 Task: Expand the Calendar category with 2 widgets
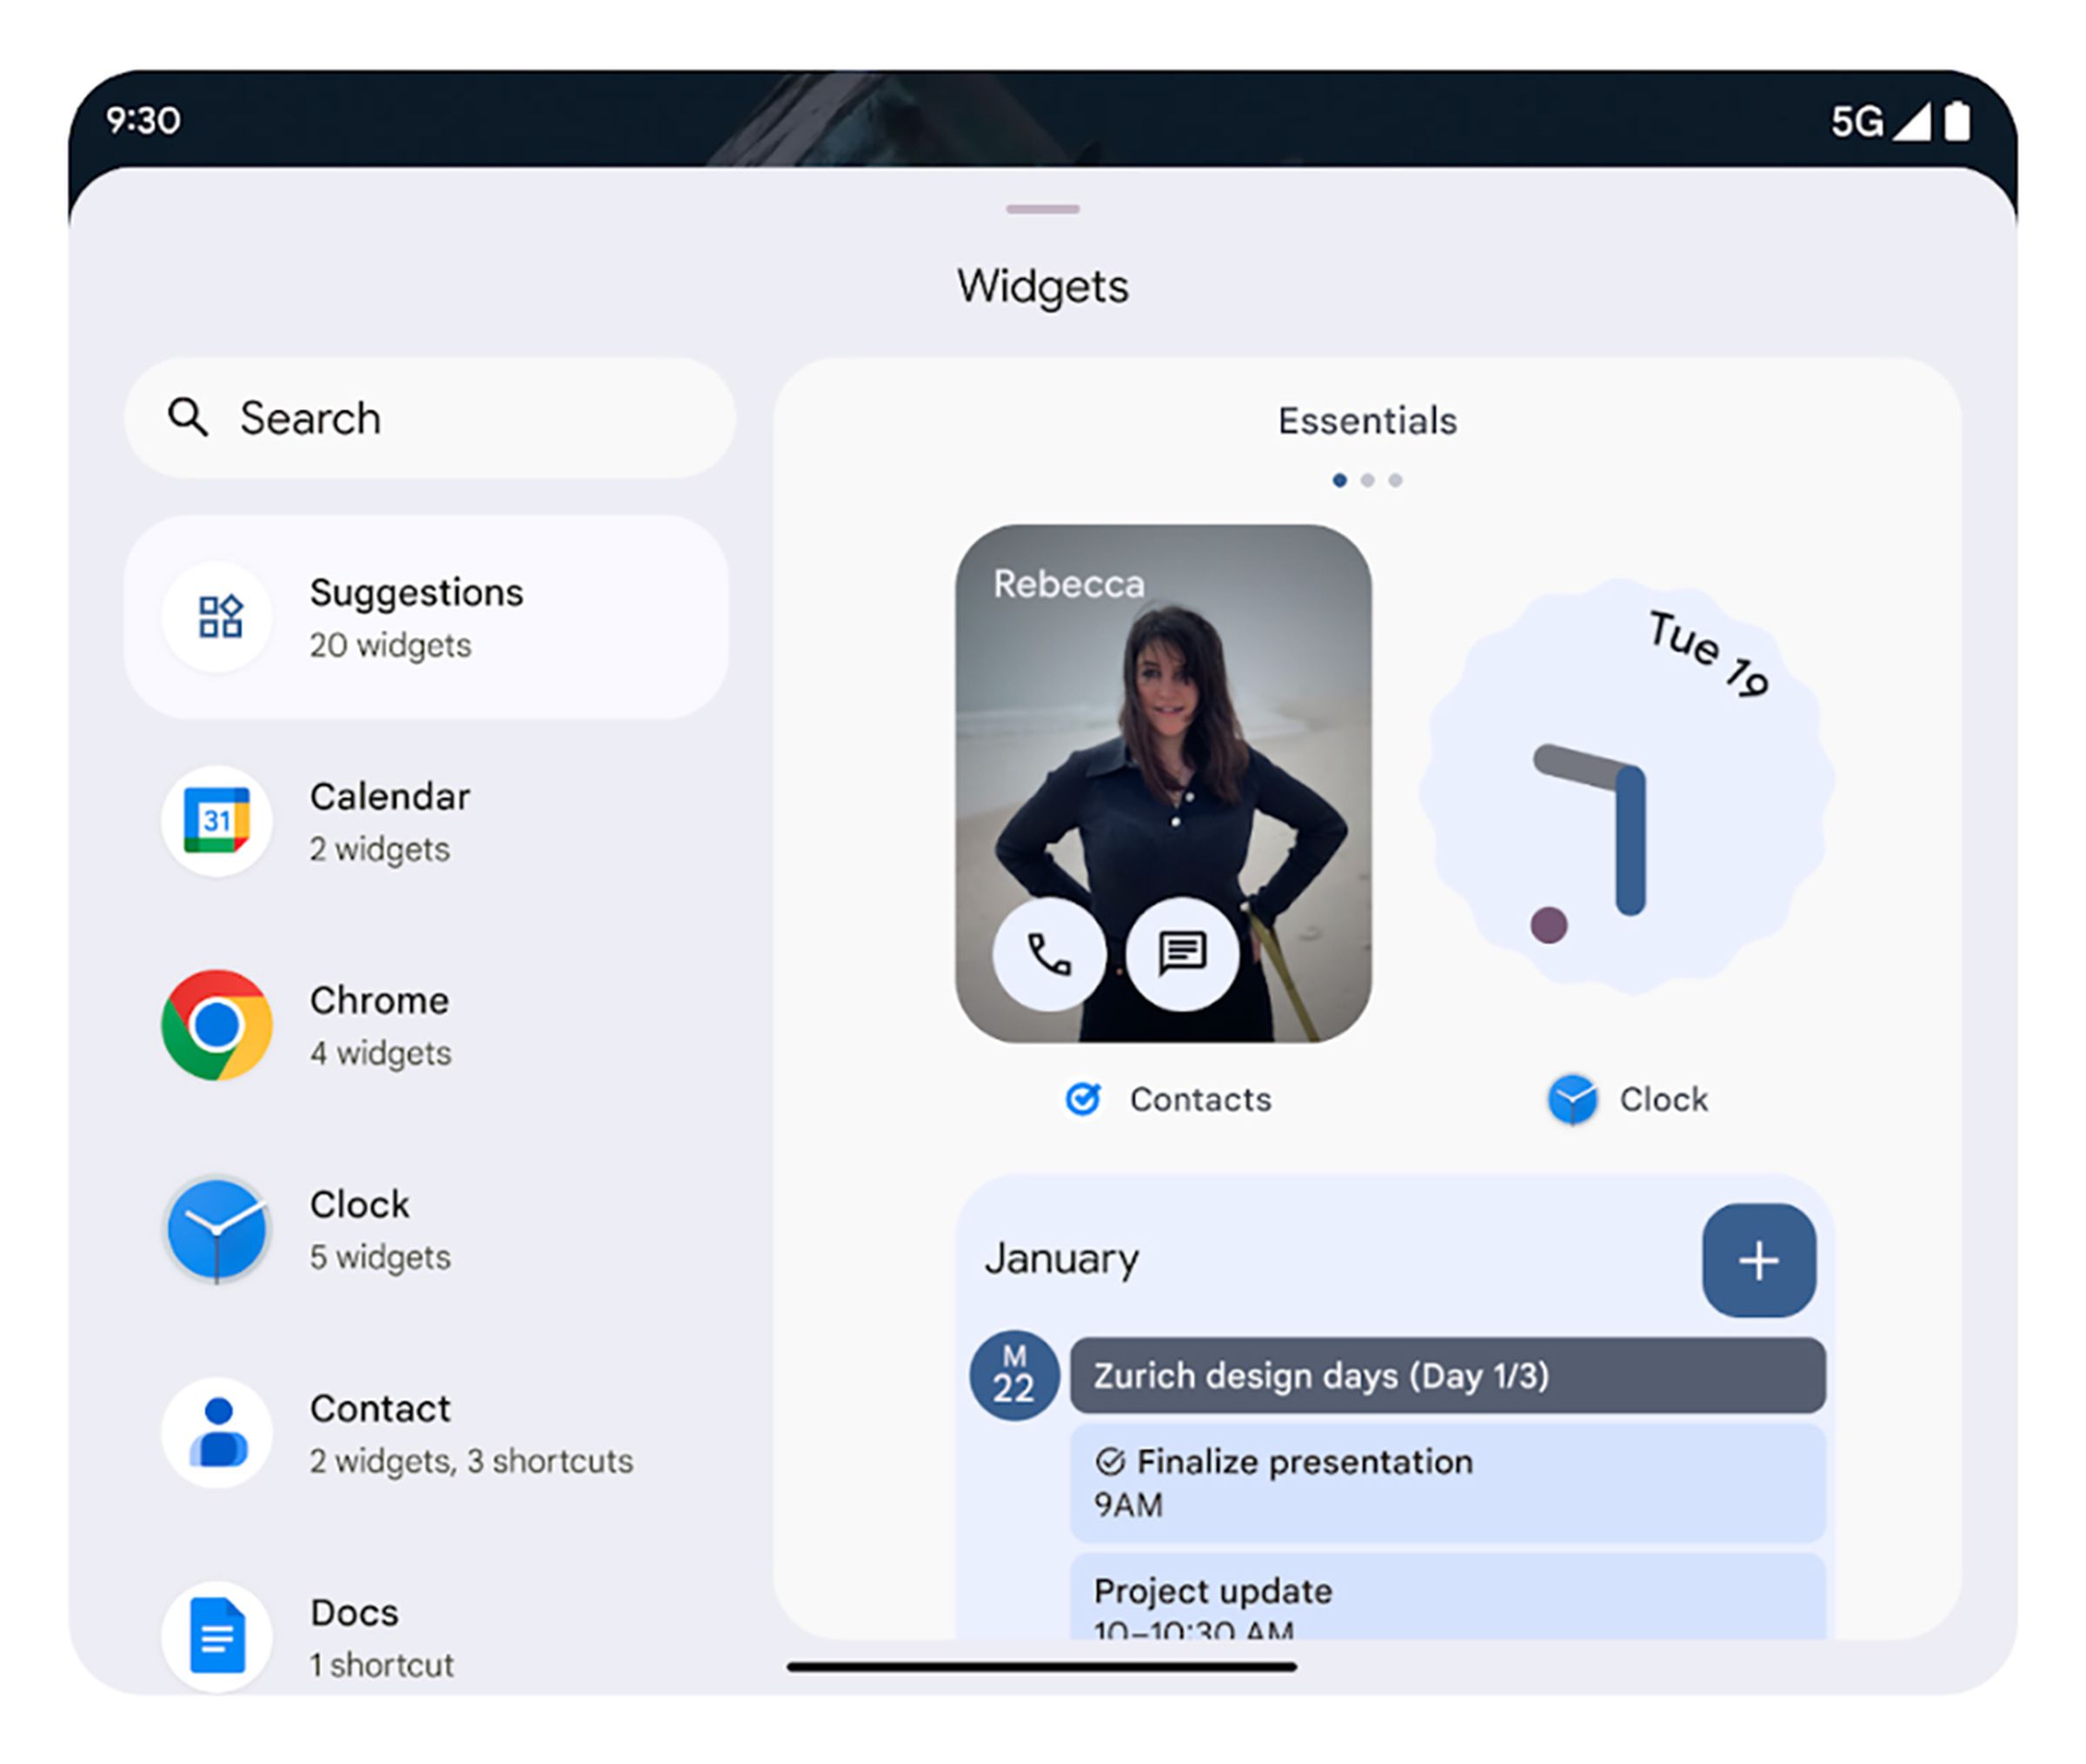(390, 822)
